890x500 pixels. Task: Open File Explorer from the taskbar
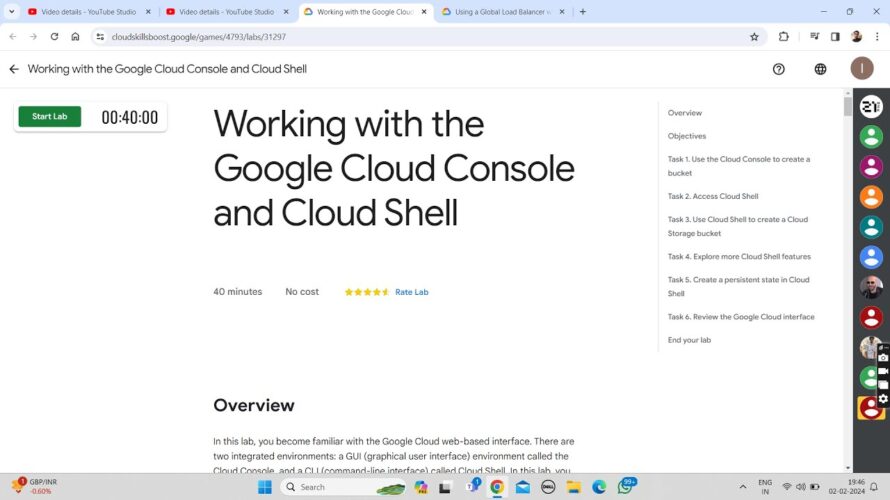573,487
